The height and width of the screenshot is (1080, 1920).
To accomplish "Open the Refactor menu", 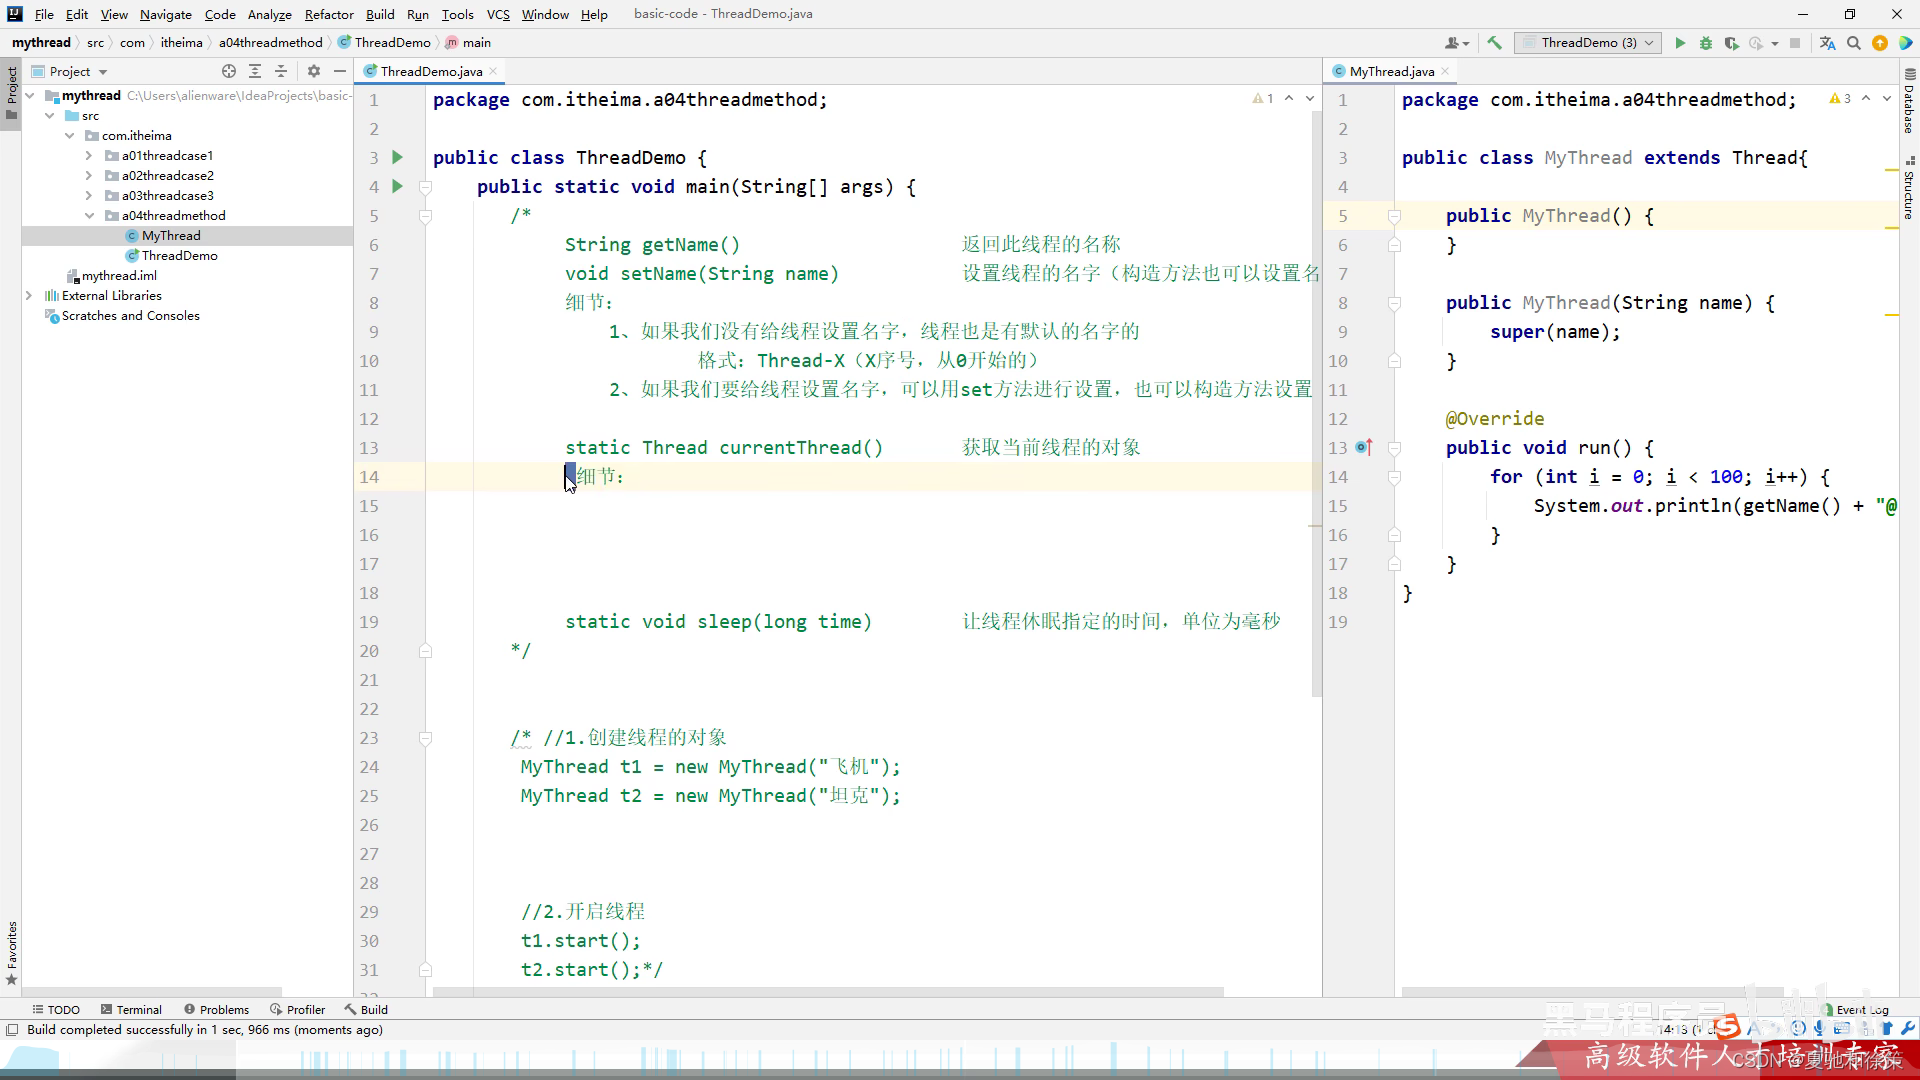I will 329,14.
